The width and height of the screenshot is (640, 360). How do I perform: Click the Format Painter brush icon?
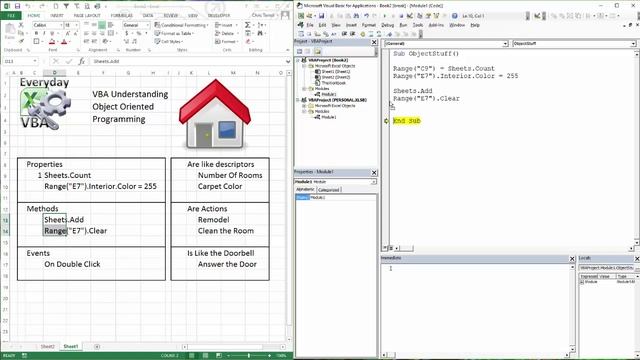(21, 41)
